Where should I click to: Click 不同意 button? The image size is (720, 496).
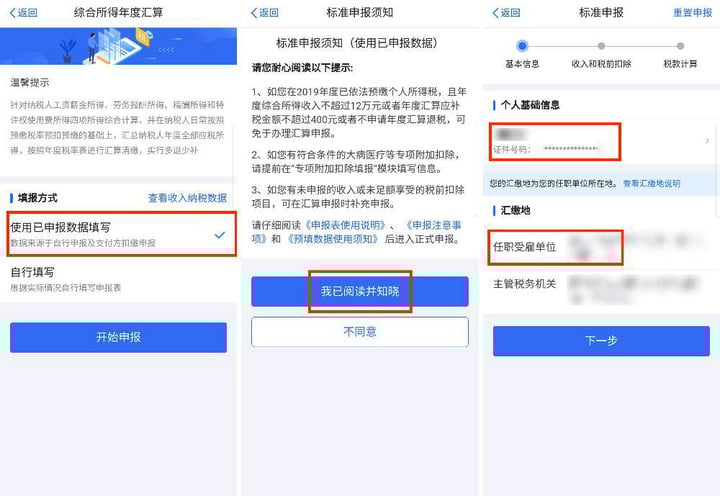coord(360,332)
